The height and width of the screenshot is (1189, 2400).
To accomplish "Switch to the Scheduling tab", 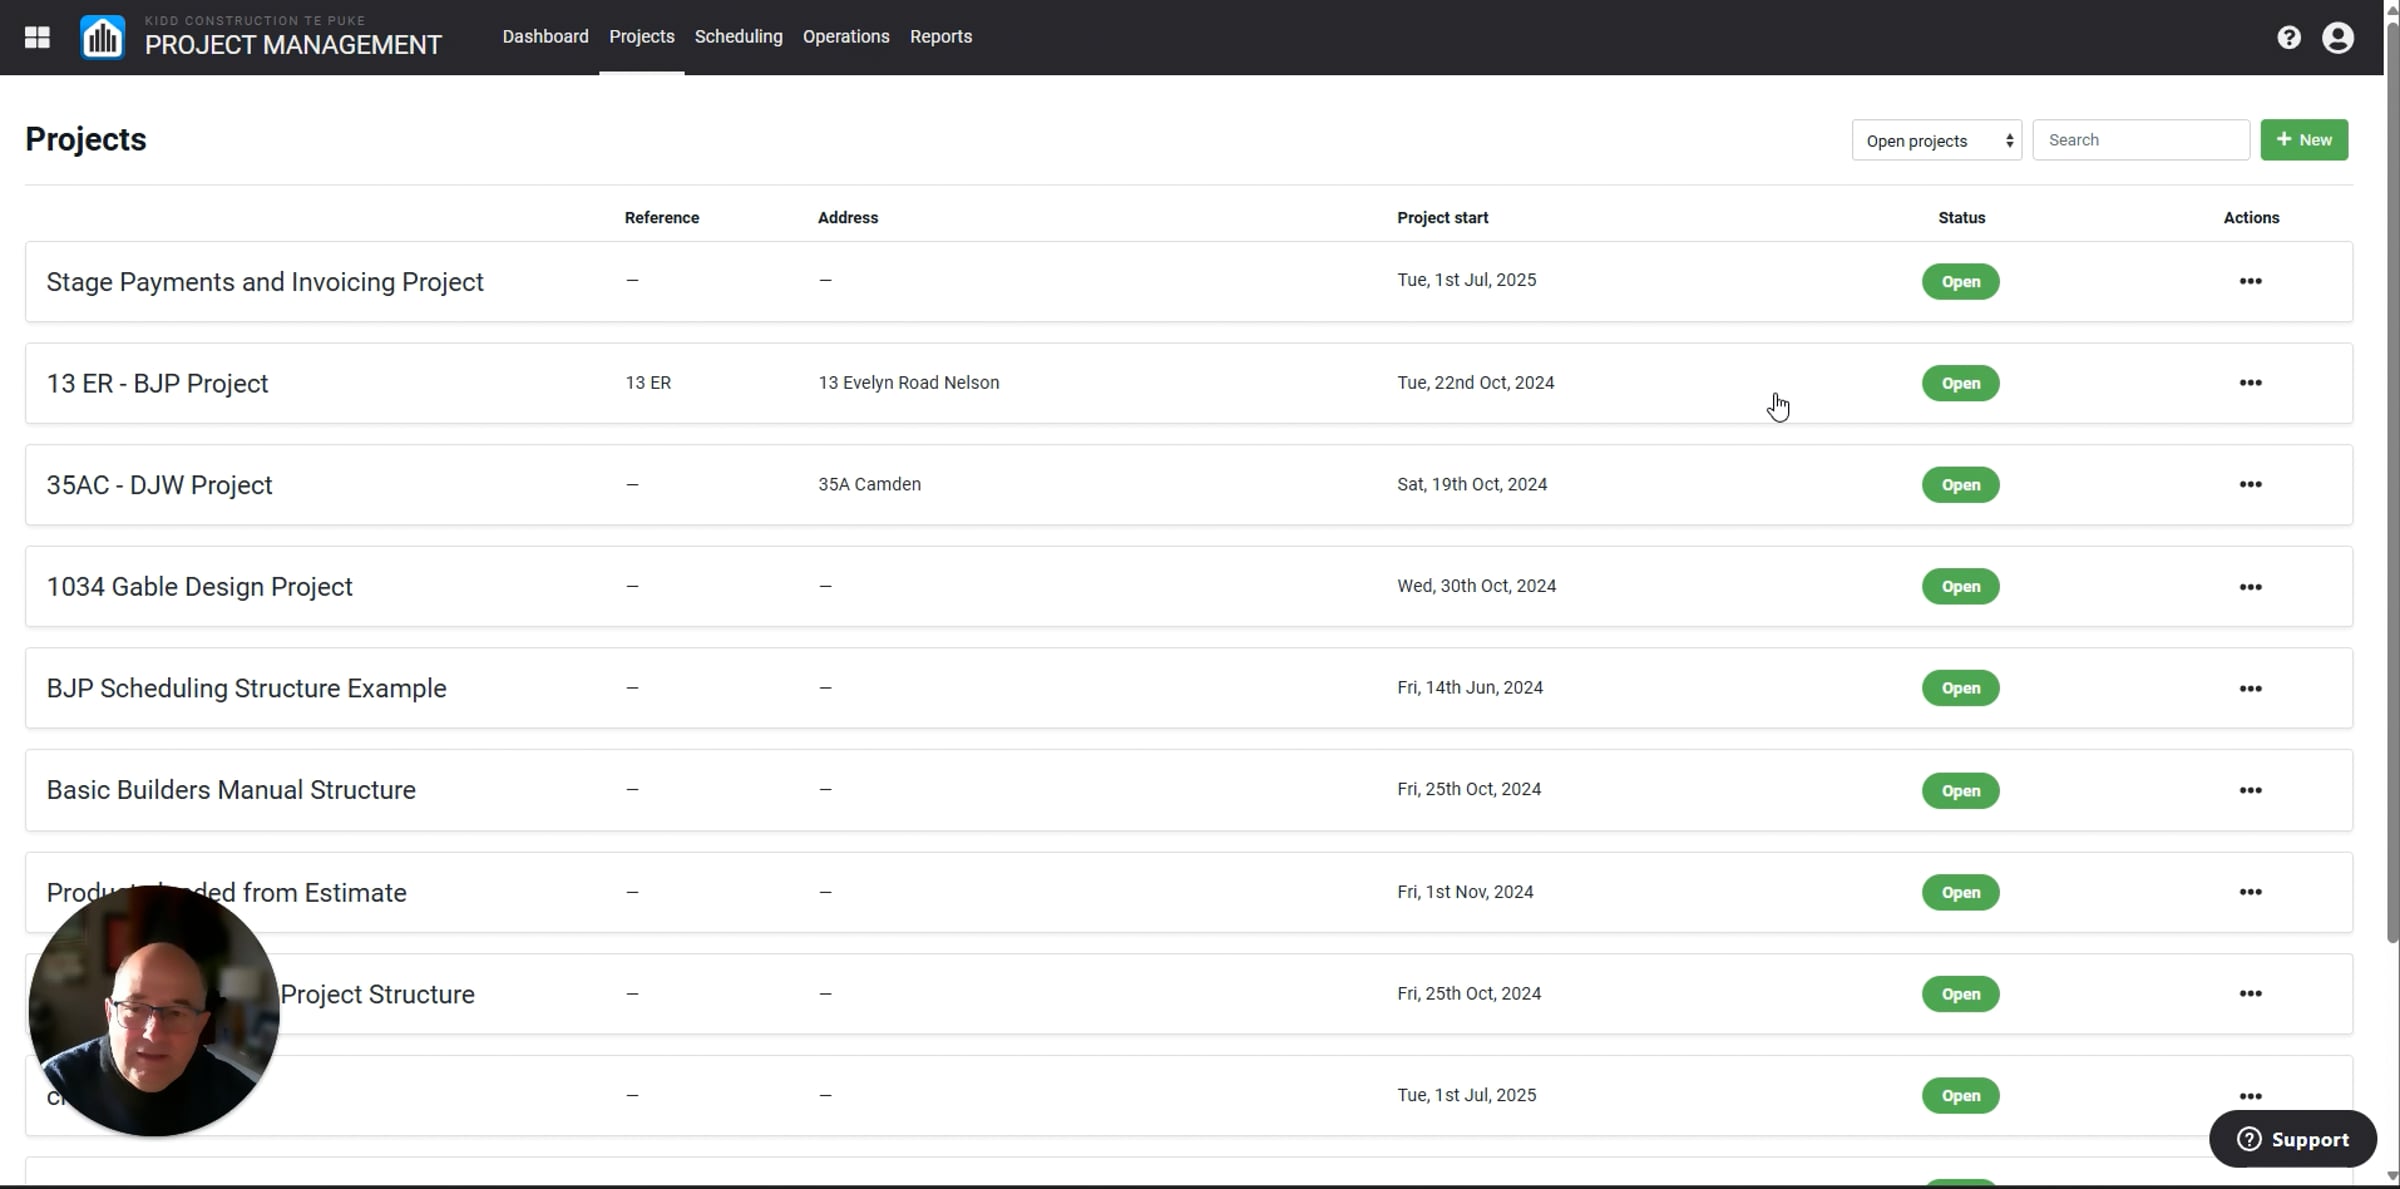I will [738, 37].
